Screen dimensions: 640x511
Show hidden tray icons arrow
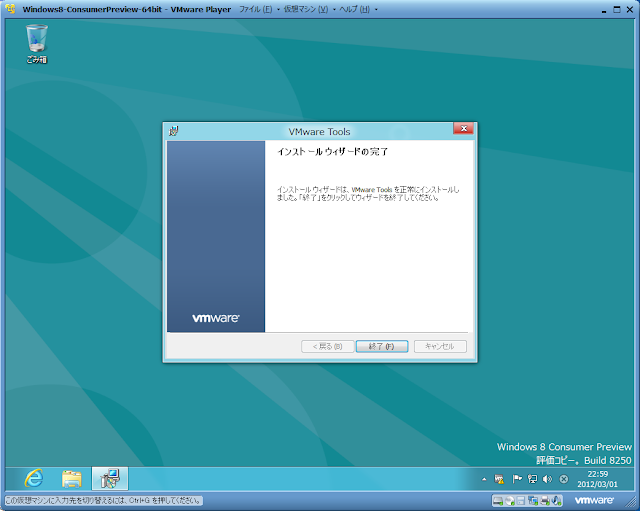(x=484, y=479)
